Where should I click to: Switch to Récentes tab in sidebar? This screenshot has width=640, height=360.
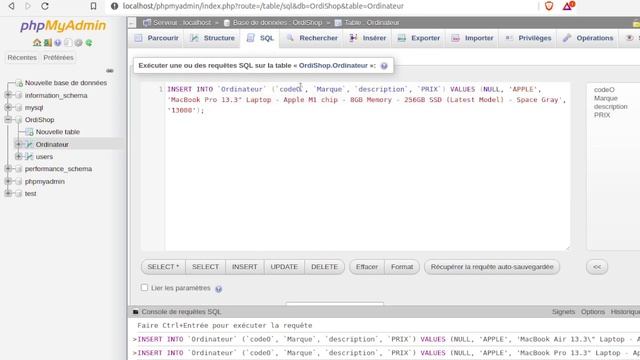coord(22,58)
